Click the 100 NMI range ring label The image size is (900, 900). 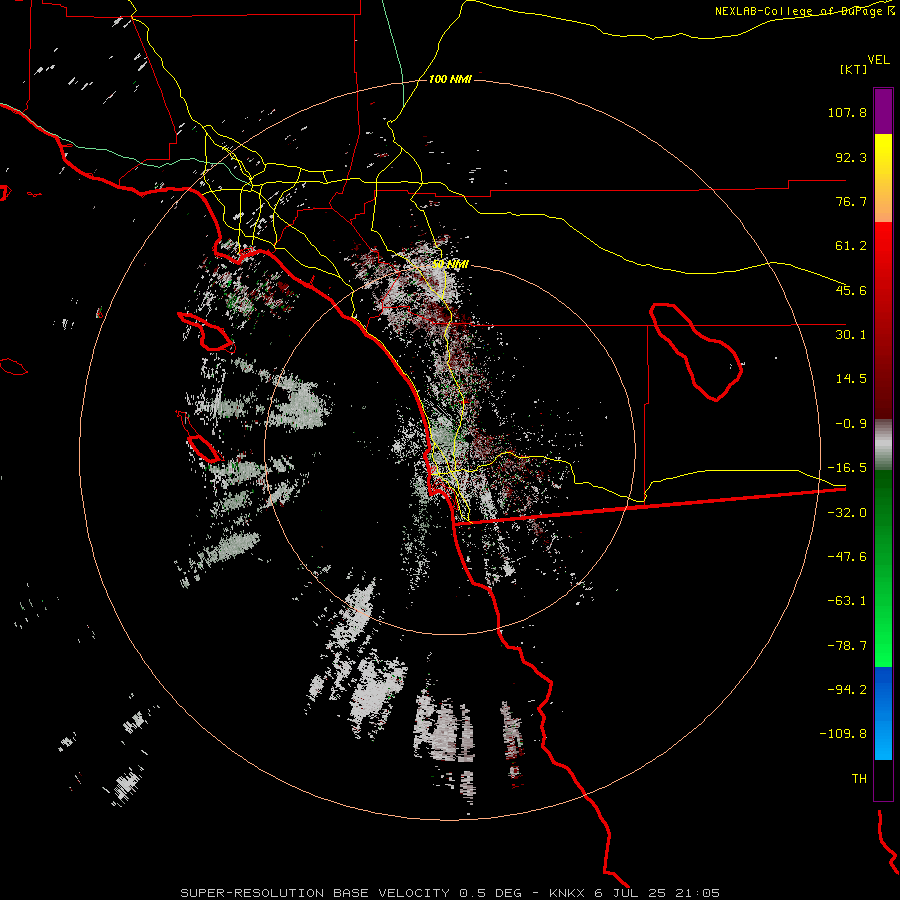tap(451, 79)
